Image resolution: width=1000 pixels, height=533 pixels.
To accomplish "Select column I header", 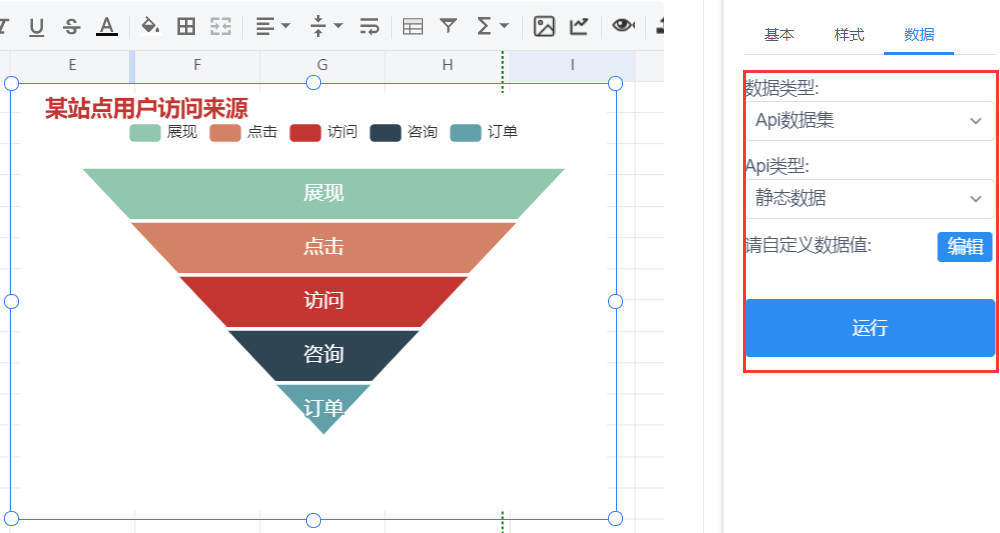I will [x=572, y=65].
